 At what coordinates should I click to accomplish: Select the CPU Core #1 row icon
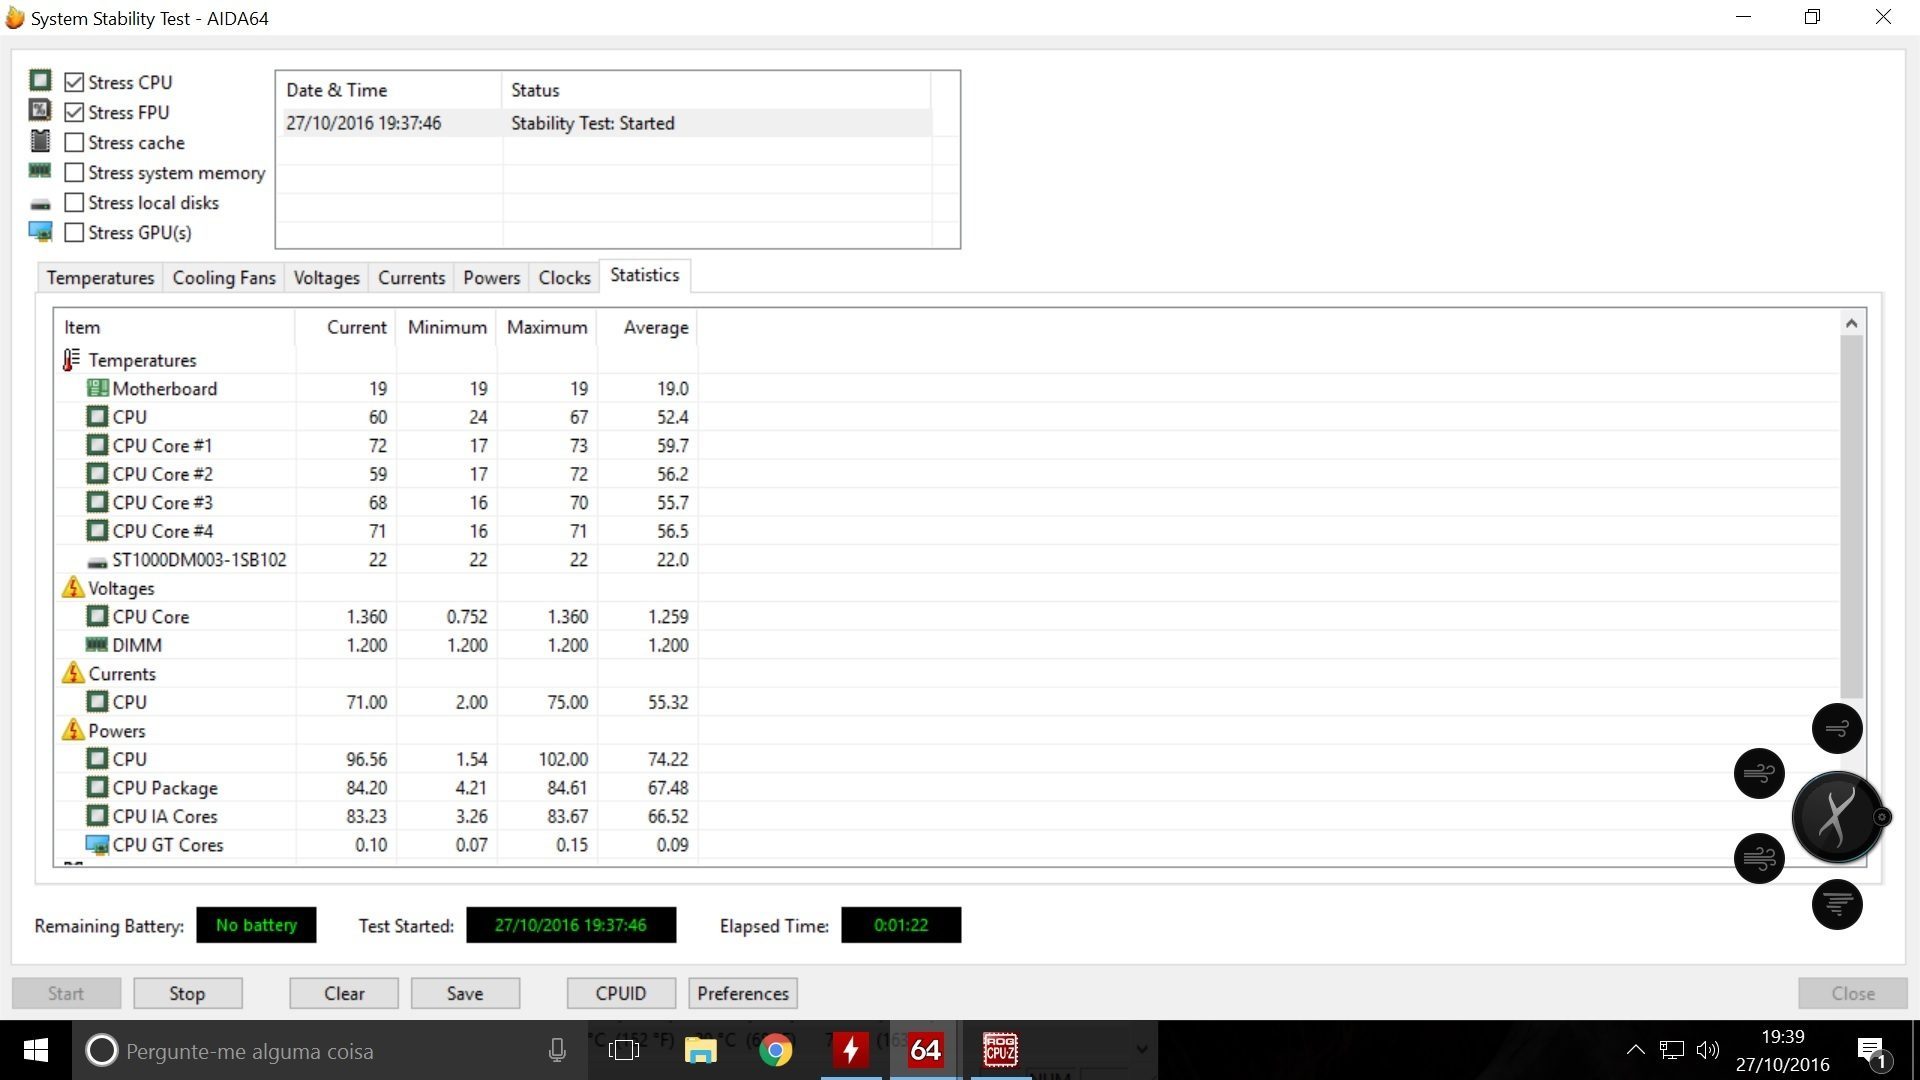[x=97, y=445]
